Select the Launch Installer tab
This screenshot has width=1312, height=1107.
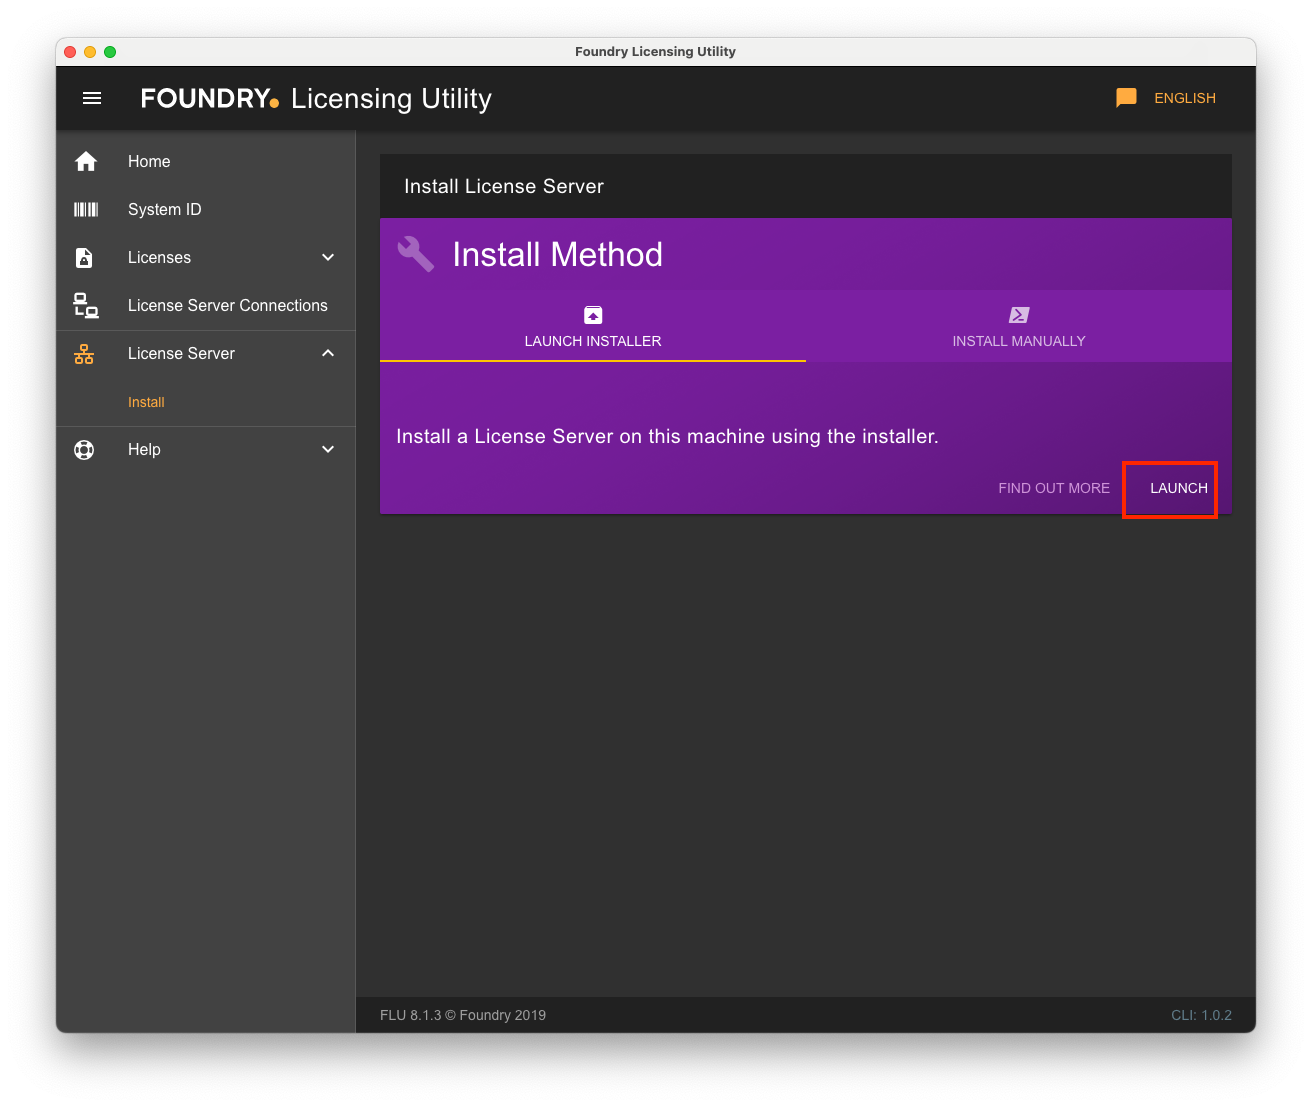[592, 340]
